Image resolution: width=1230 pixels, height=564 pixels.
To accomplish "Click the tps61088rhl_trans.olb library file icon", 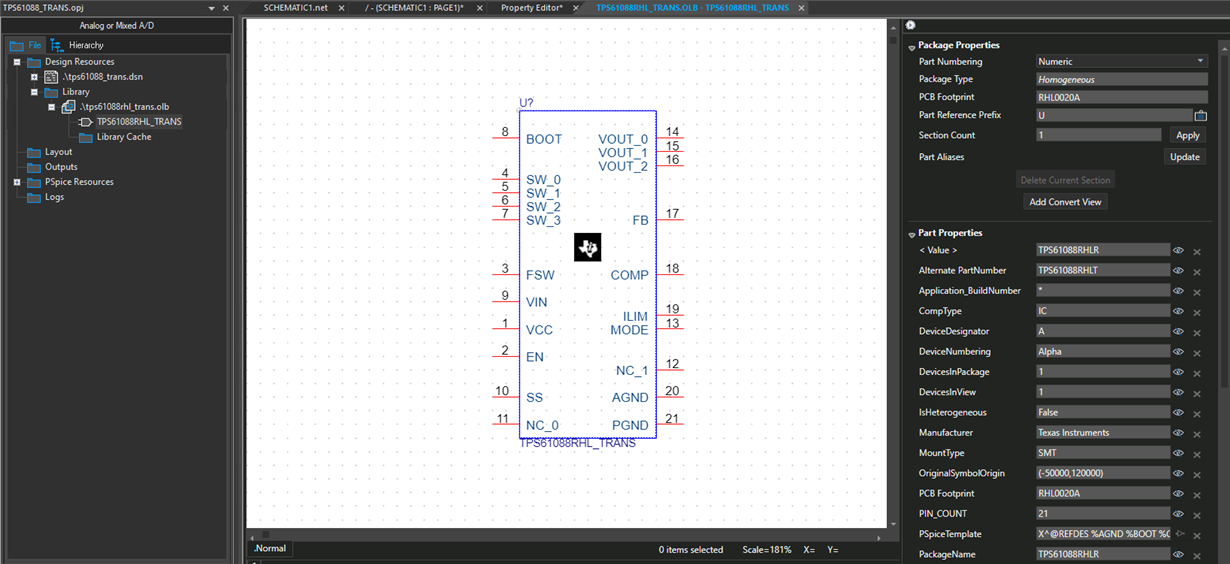I will coord(68,107).
